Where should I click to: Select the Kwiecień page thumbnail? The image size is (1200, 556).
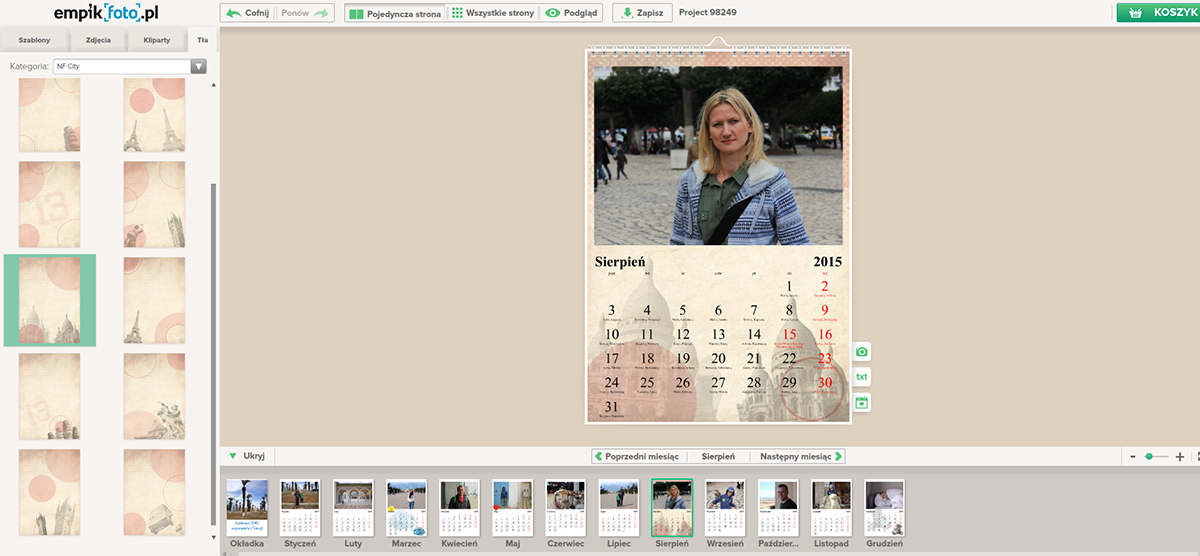click(460, 508)
